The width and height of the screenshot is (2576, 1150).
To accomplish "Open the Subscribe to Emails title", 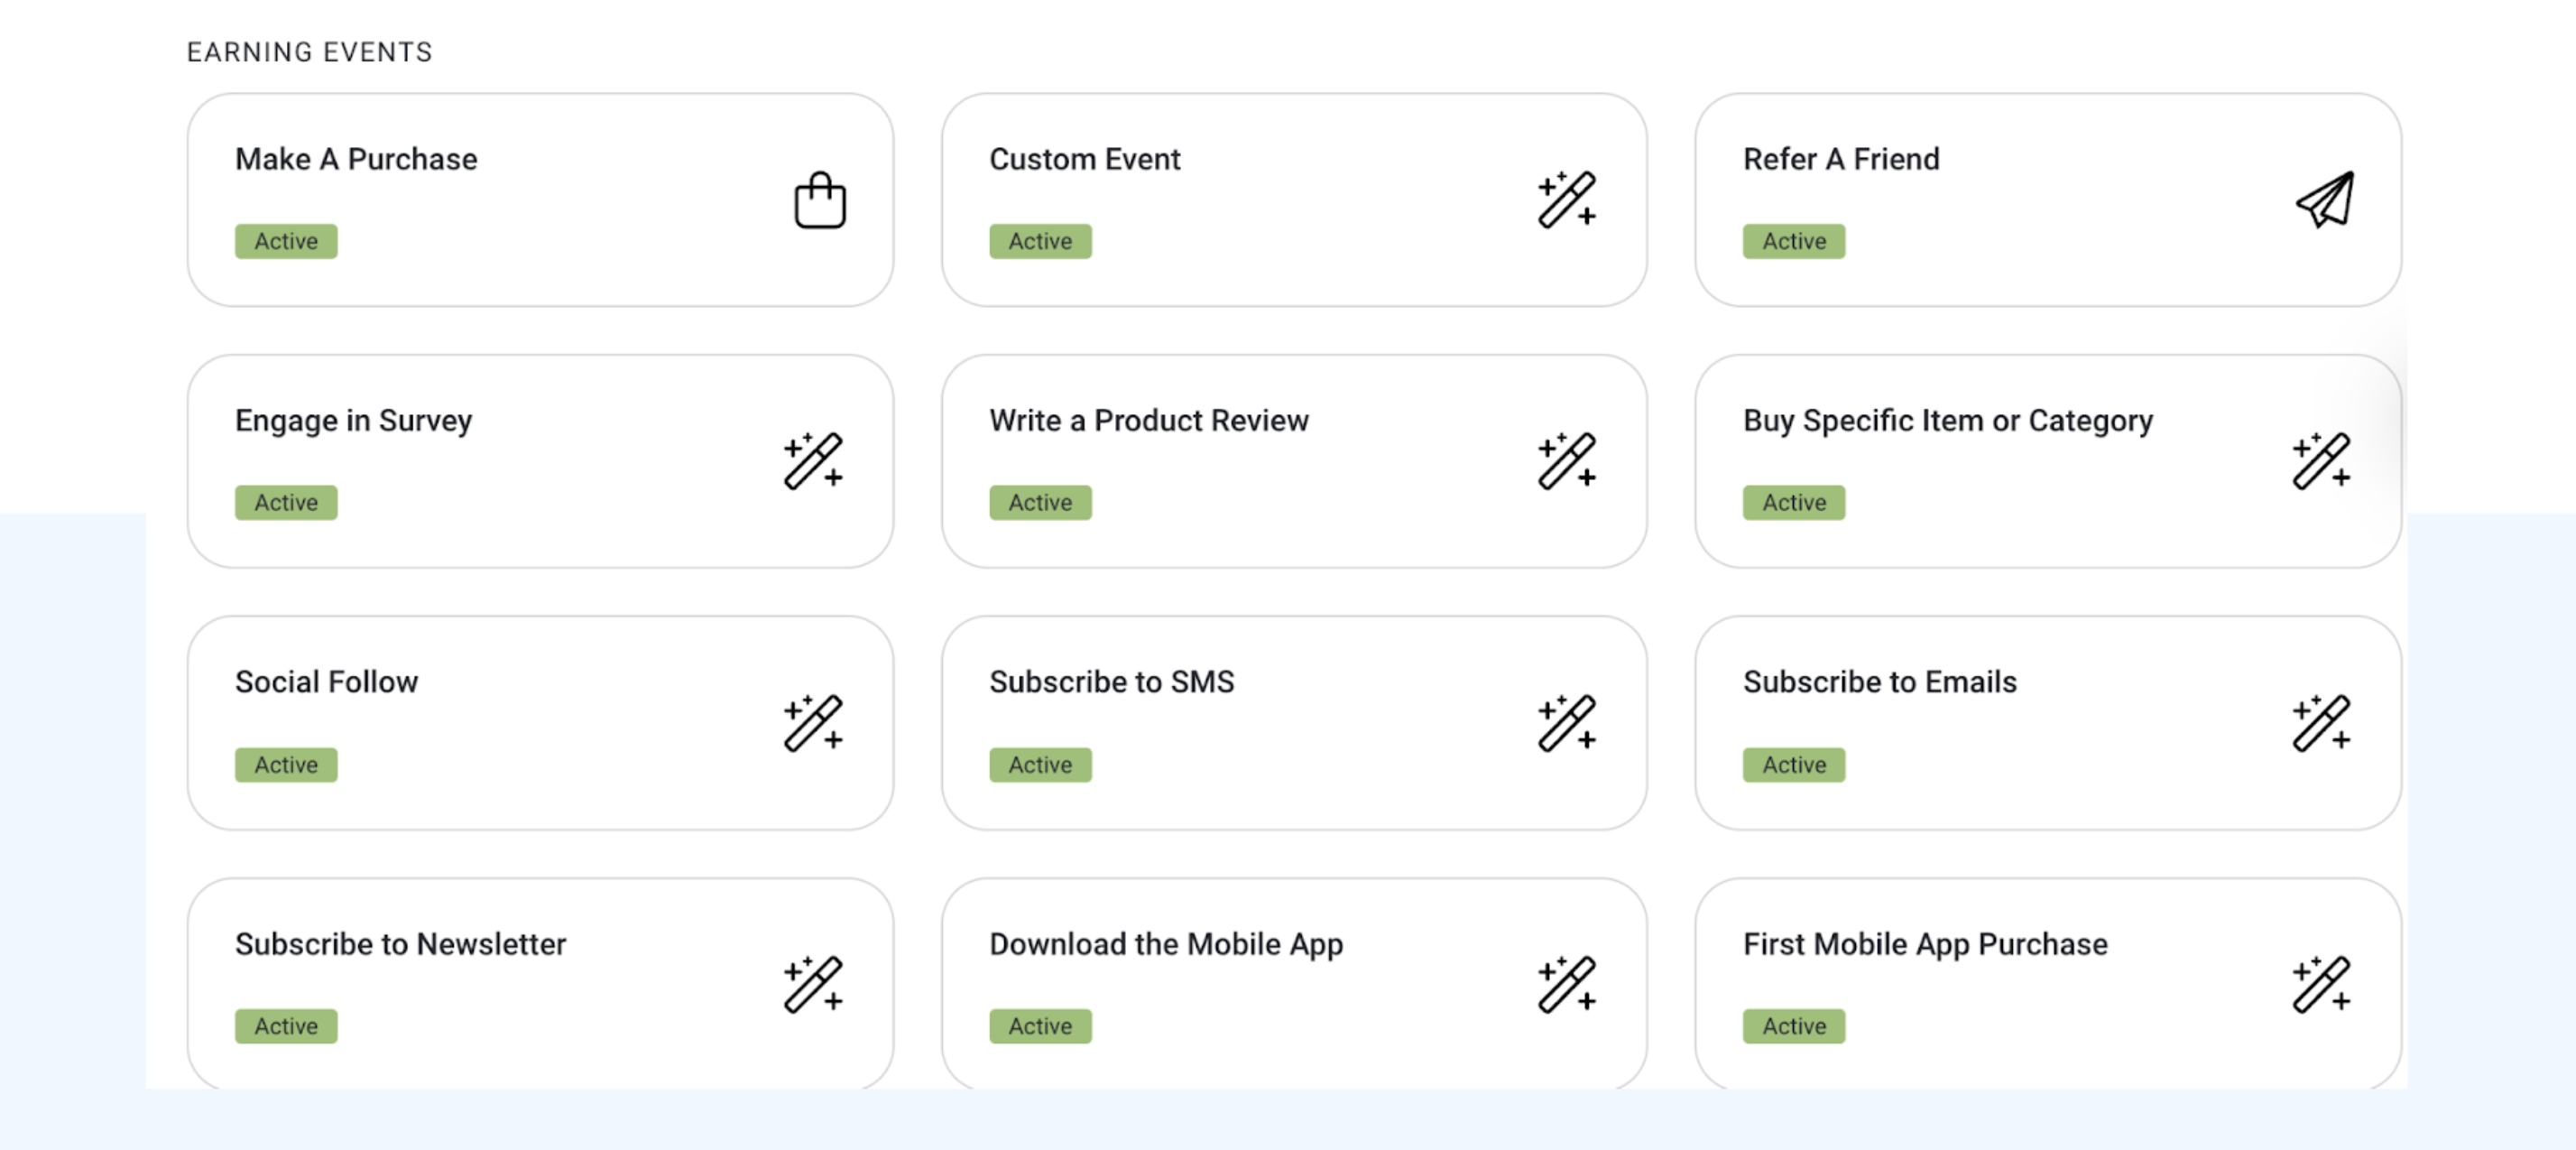I will pos(1880,682).
